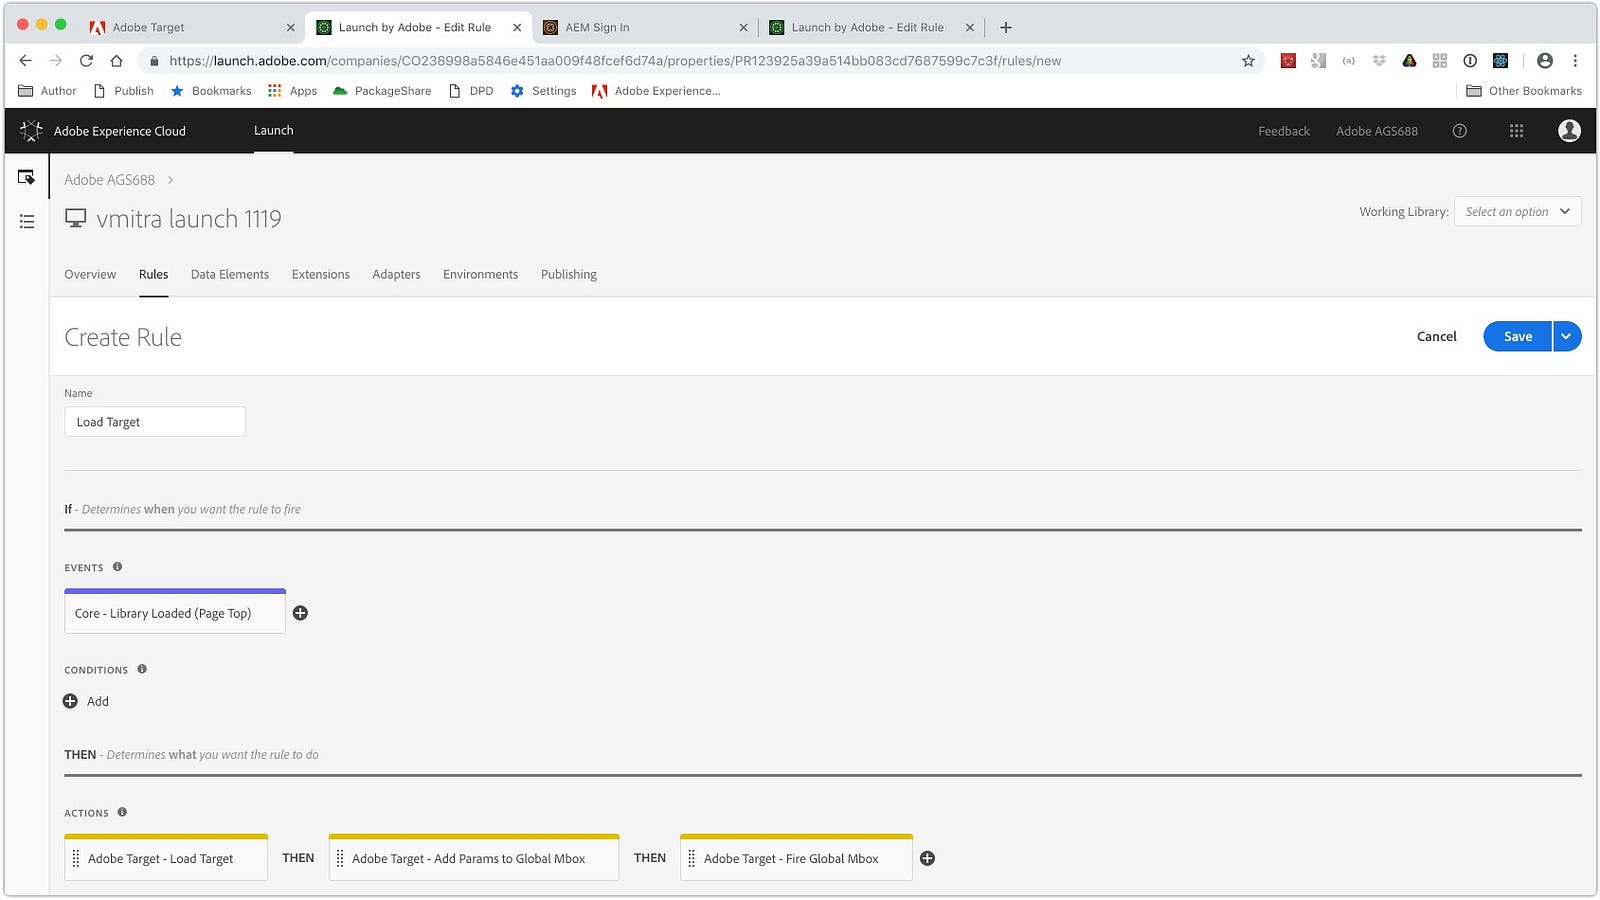
Task: Go back in browser history
Action: (26, 61)
